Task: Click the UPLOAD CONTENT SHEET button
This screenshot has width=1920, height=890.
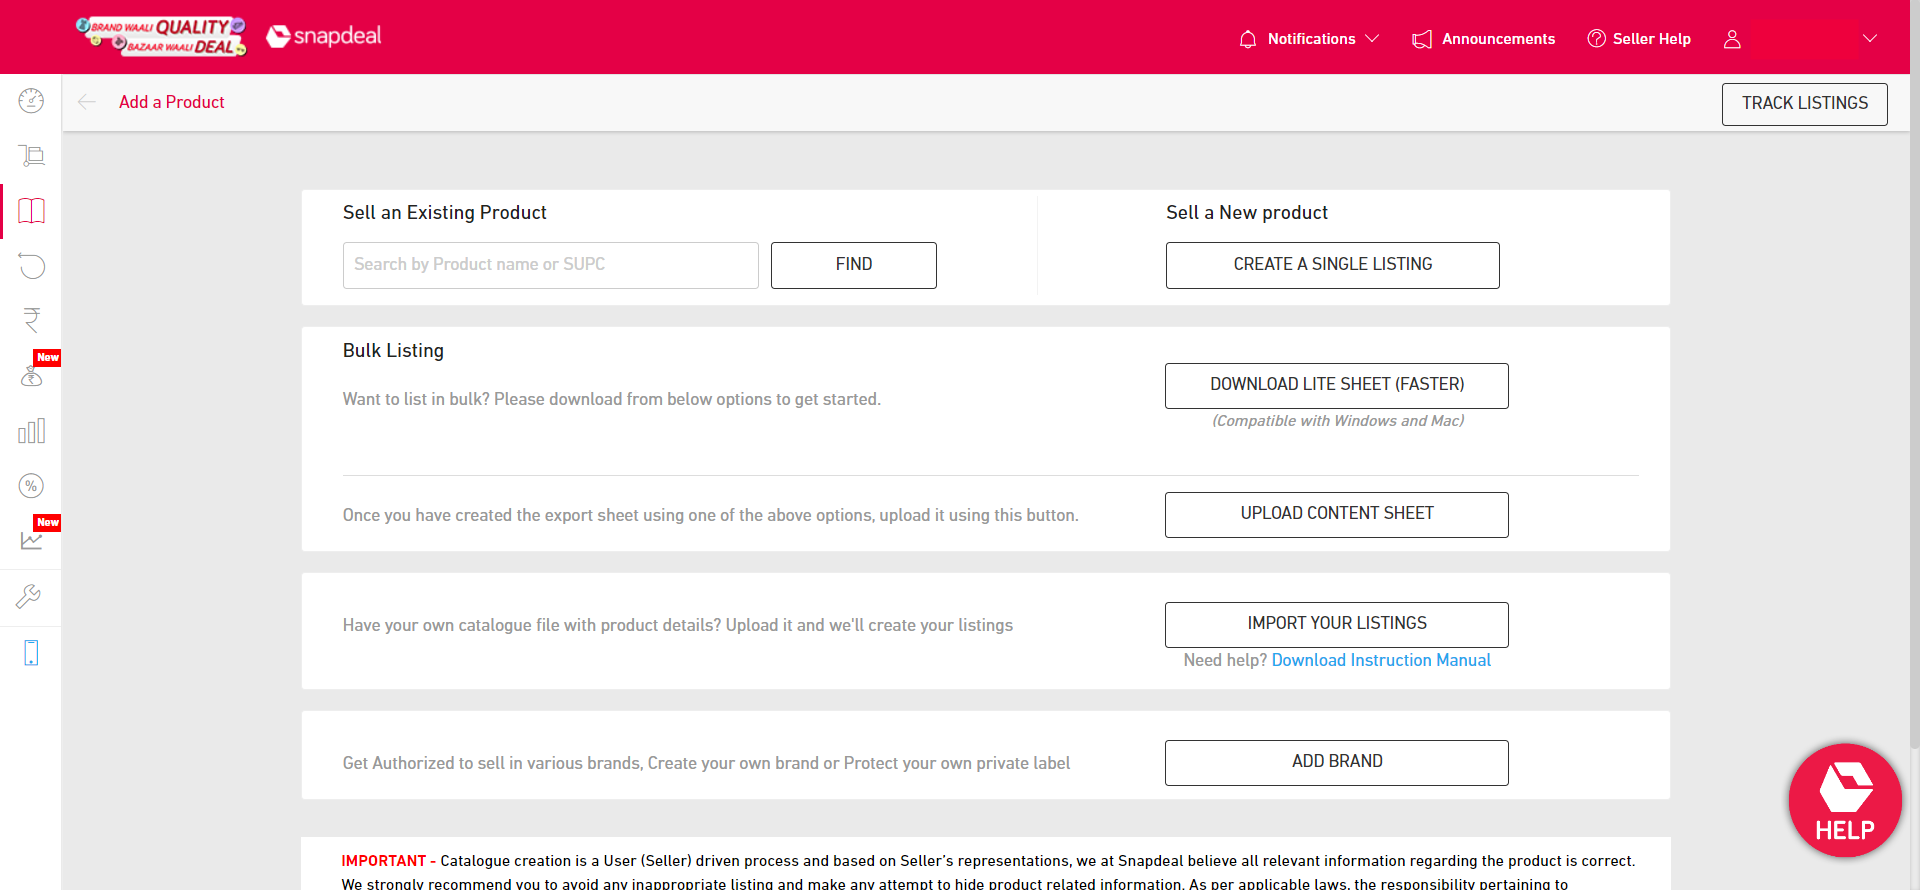Action: tap(1337, 515)
